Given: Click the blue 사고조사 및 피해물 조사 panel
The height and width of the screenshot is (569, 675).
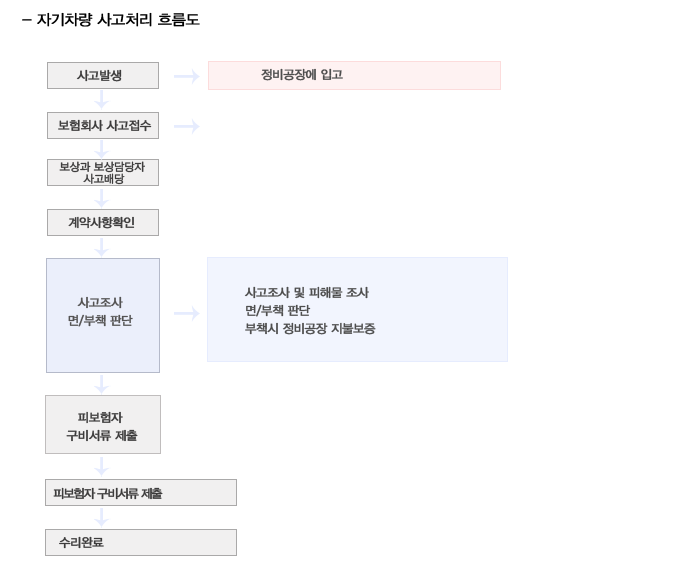Looking at the screenshot, I should (x=357, y=309).
